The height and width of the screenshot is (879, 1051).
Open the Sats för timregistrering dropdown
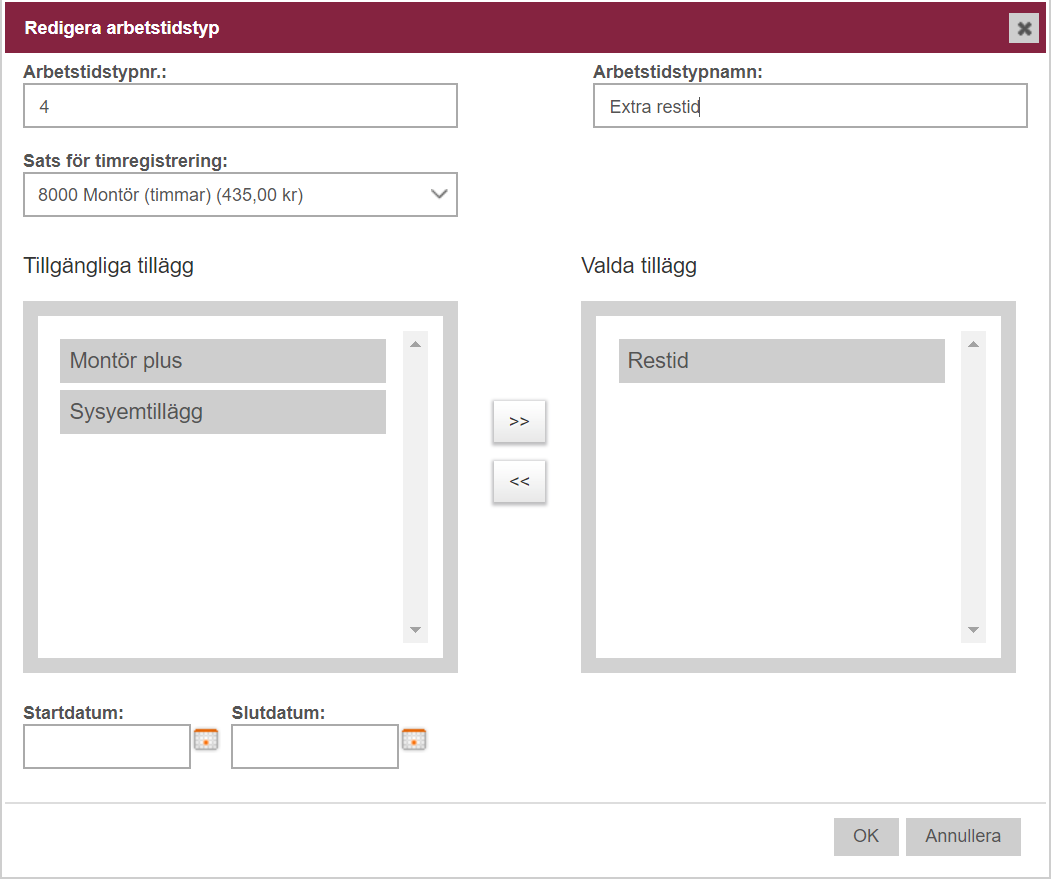coord(241,194)
